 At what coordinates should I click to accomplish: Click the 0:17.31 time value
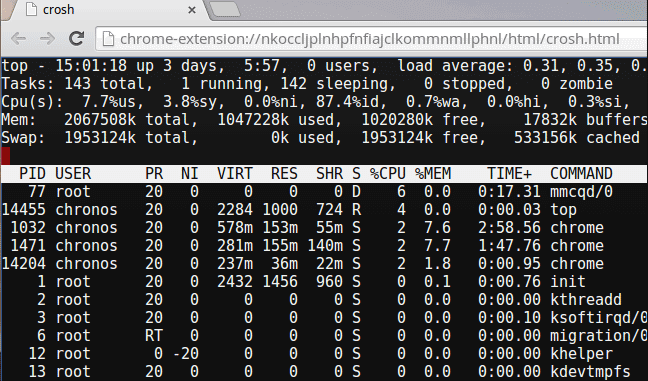click(510, 192)
